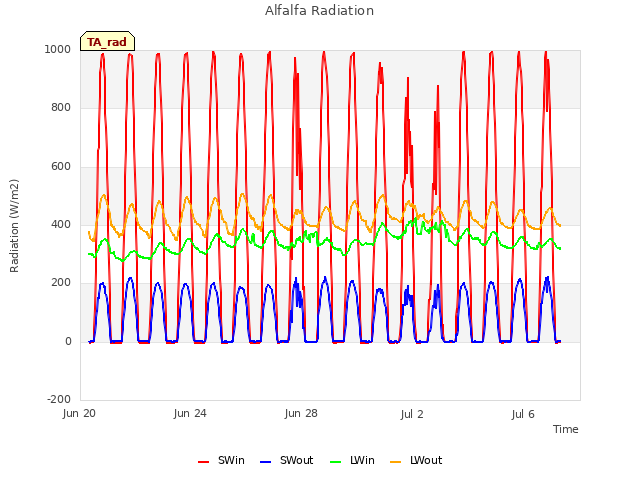Image resolution: width=640 pixels, height=480 pixels.
Task: Toggle LWin series in legend
Action: pos(352,460)
